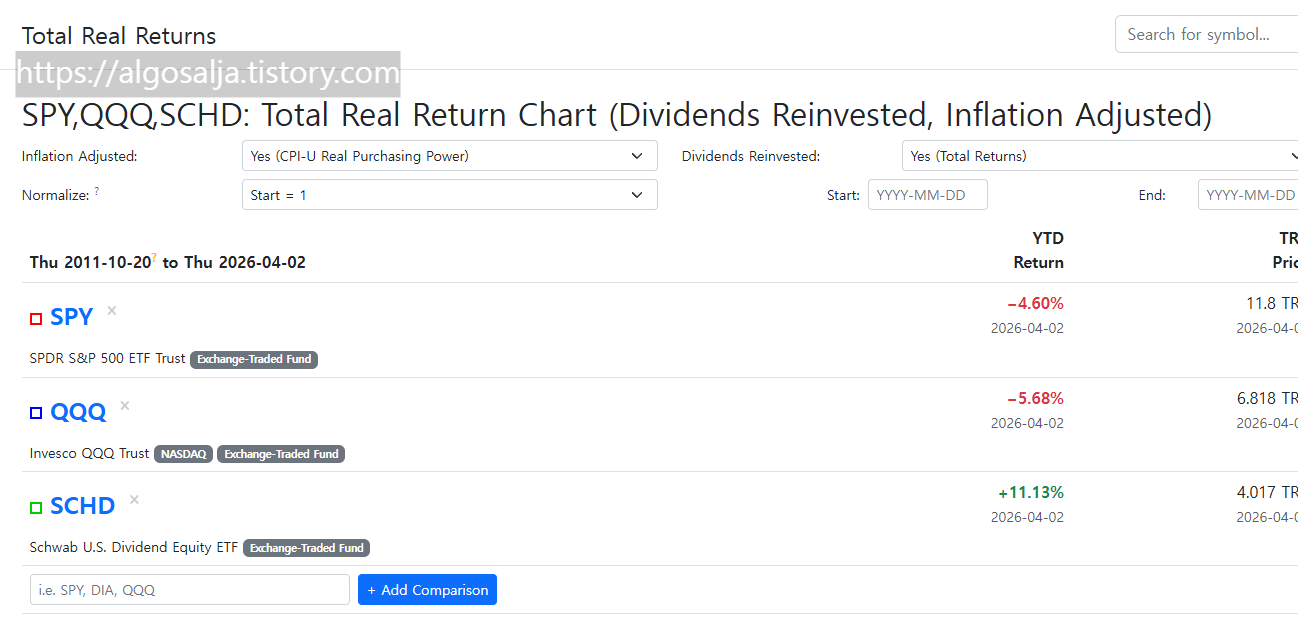Open the SCHD ticker page
The image size is (1298, 627).
(x=82, y=505)
